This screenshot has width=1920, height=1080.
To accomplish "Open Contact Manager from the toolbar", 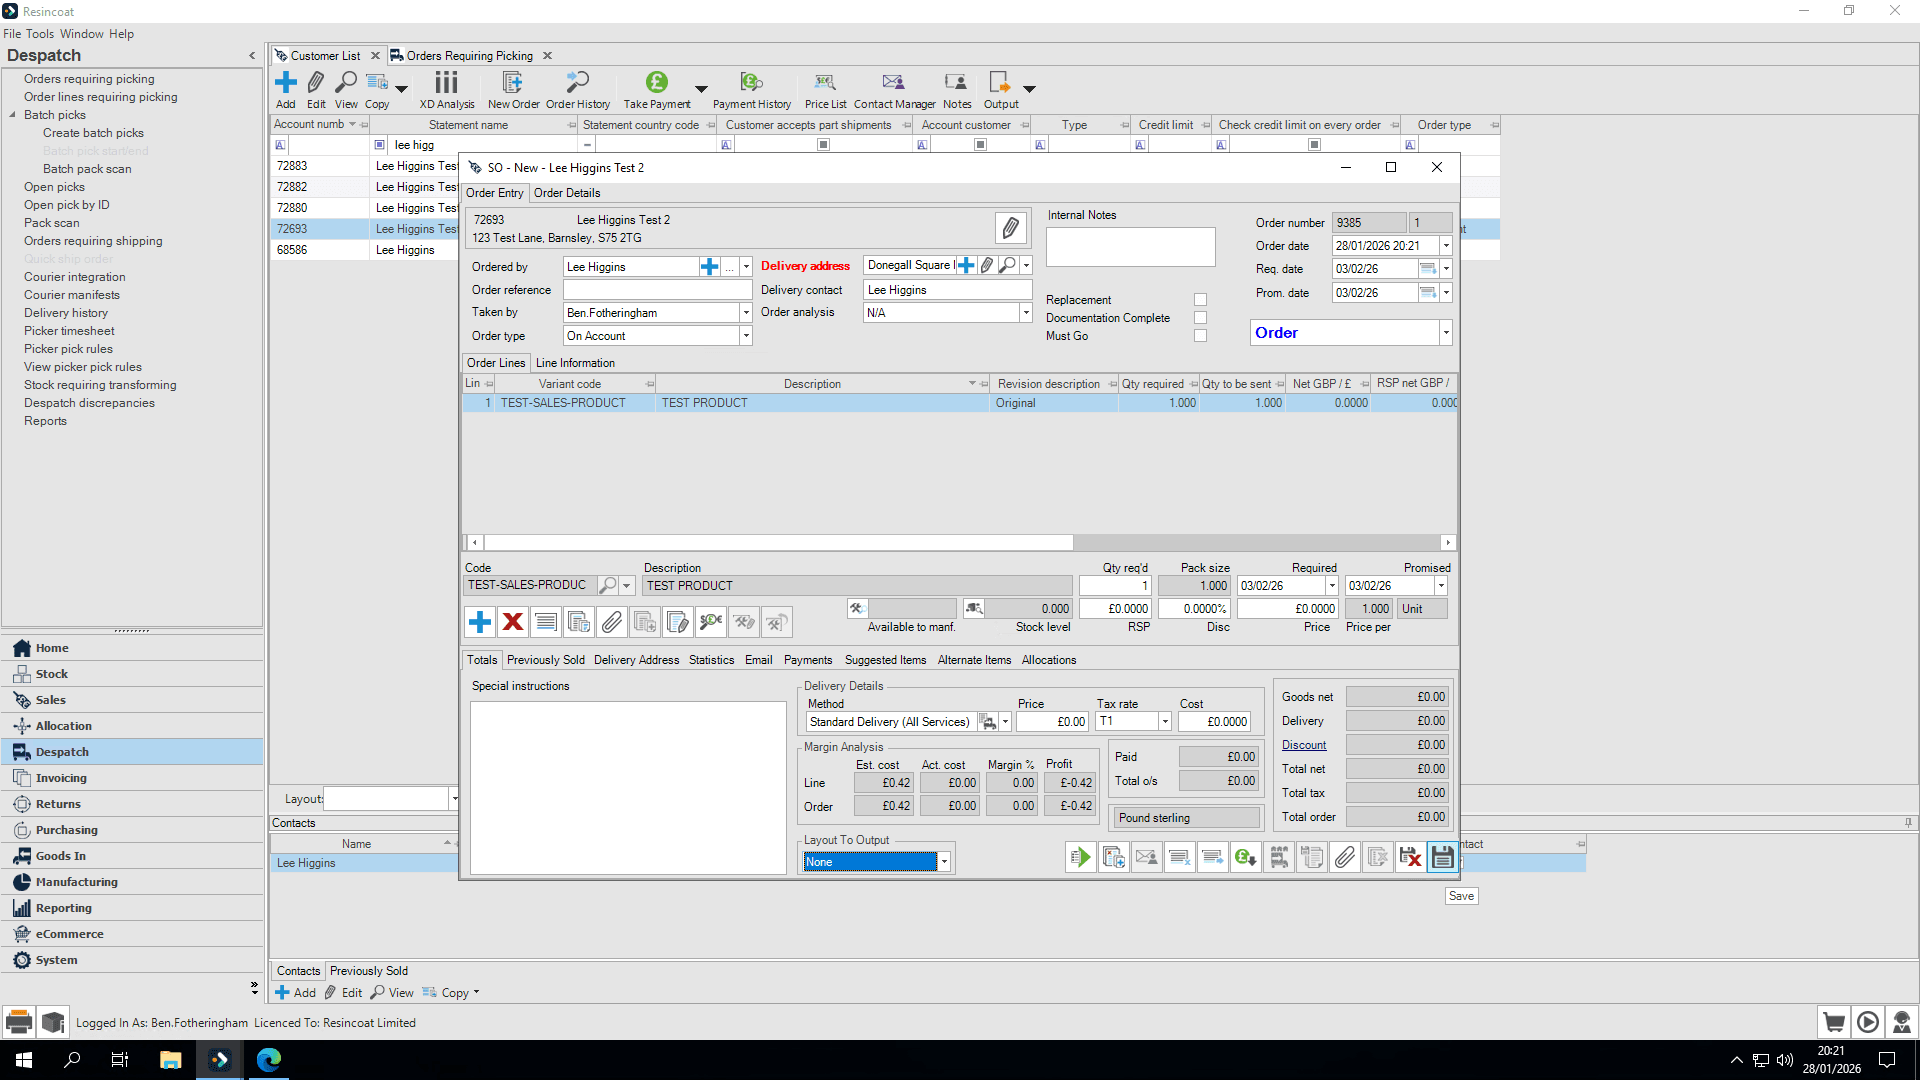I will click(x=894, y=90).
